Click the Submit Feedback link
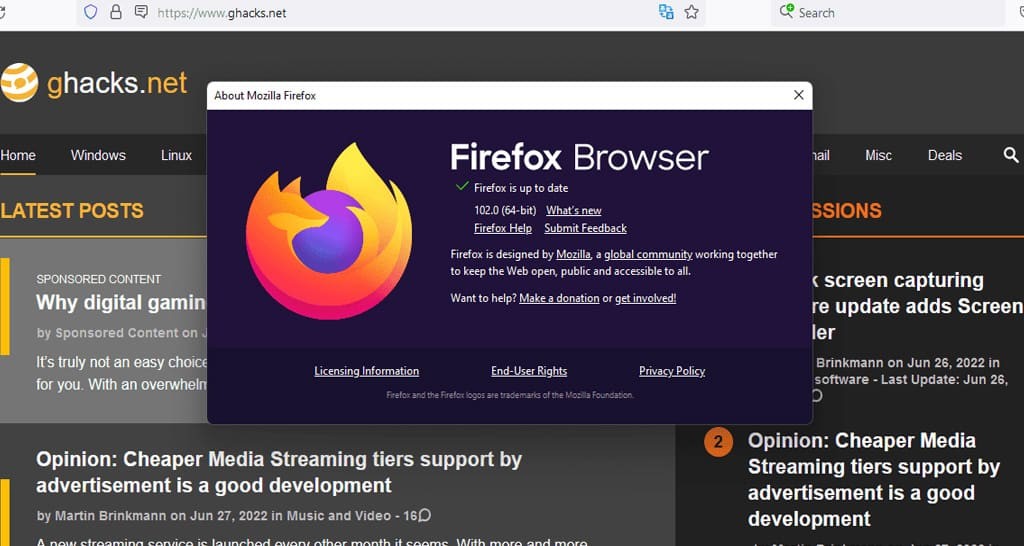This screenshot has width=1024, height=546. [x=585, y=228]
